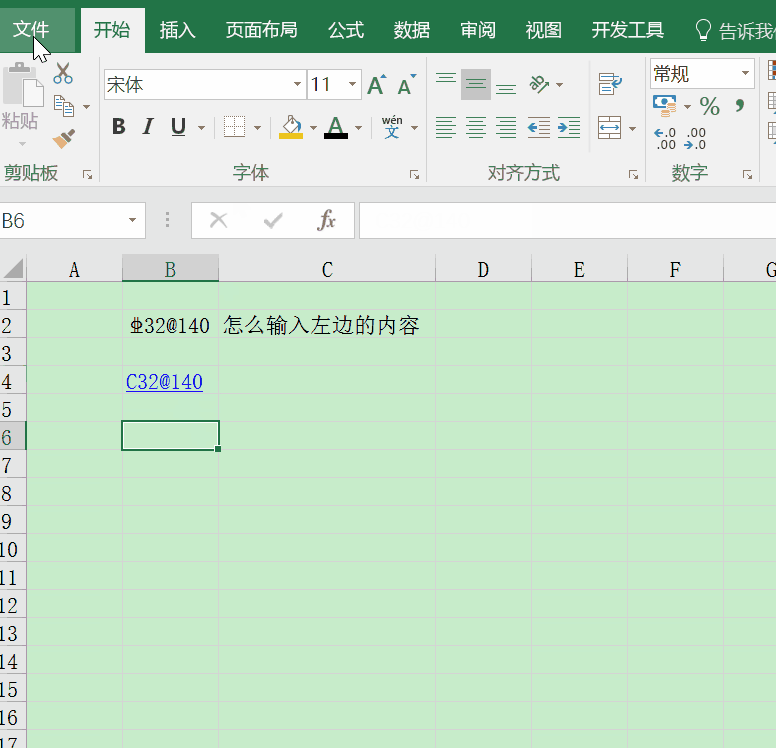Open 对齐方式 dialog launcher
The image size is (776, 748).
point(633,175)
